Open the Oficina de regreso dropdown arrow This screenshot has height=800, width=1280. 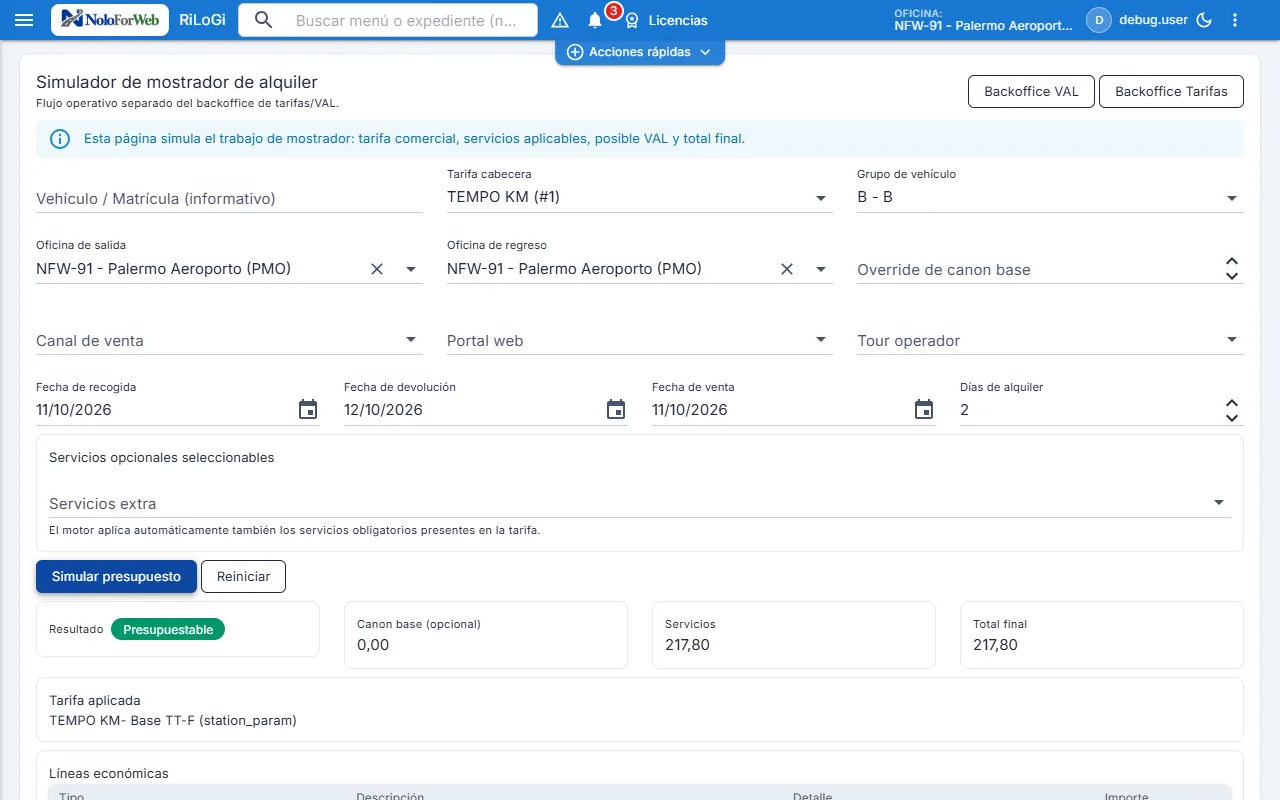[x=821, y=269]
